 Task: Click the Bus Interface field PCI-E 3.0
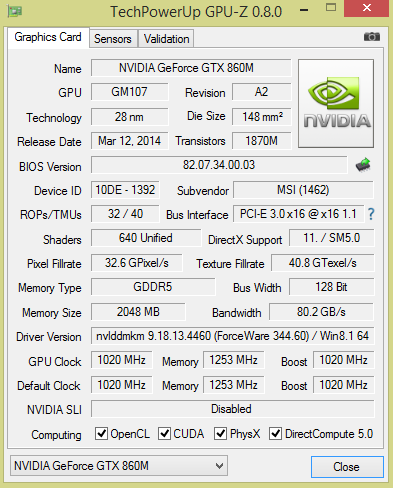point(298,214)
